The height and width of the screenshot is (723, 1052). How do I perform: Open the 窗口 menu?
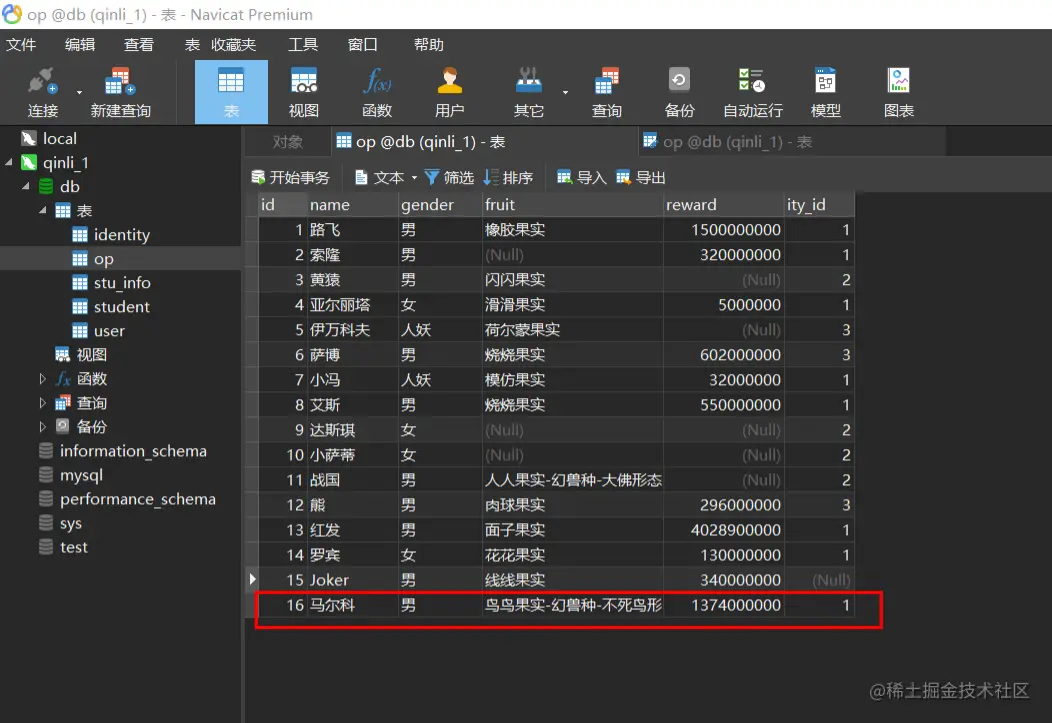[362, 45]
